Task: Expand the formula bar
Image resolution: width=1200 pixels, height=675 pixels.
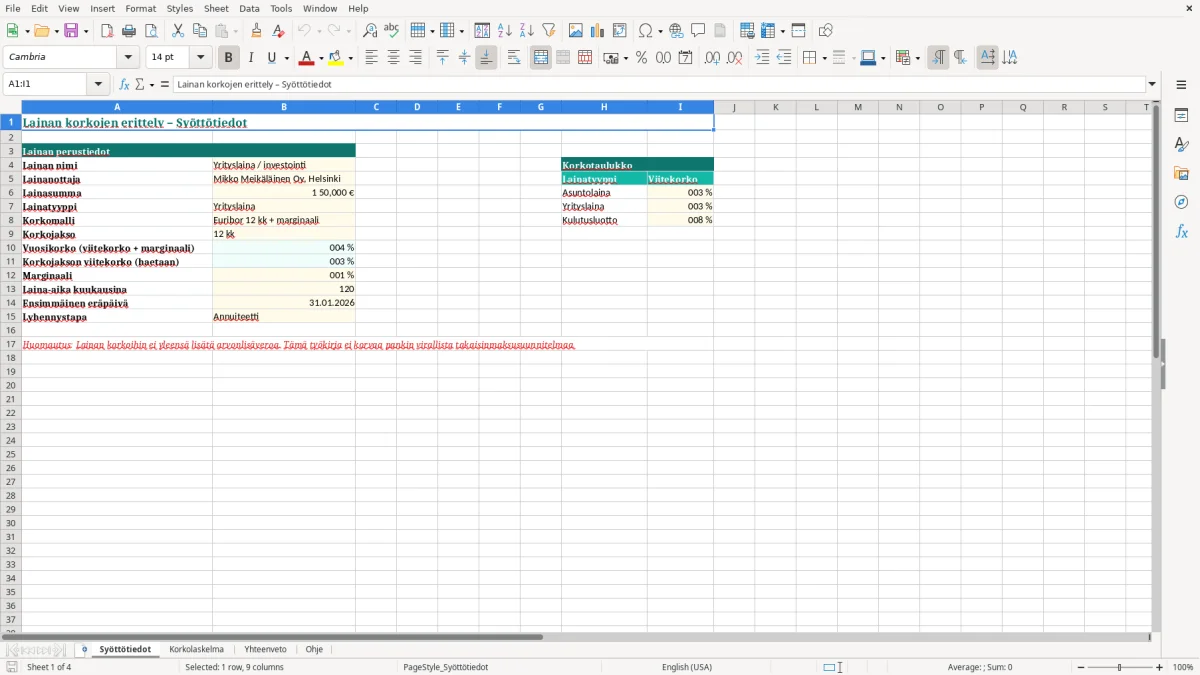Action: point(1152,84)
